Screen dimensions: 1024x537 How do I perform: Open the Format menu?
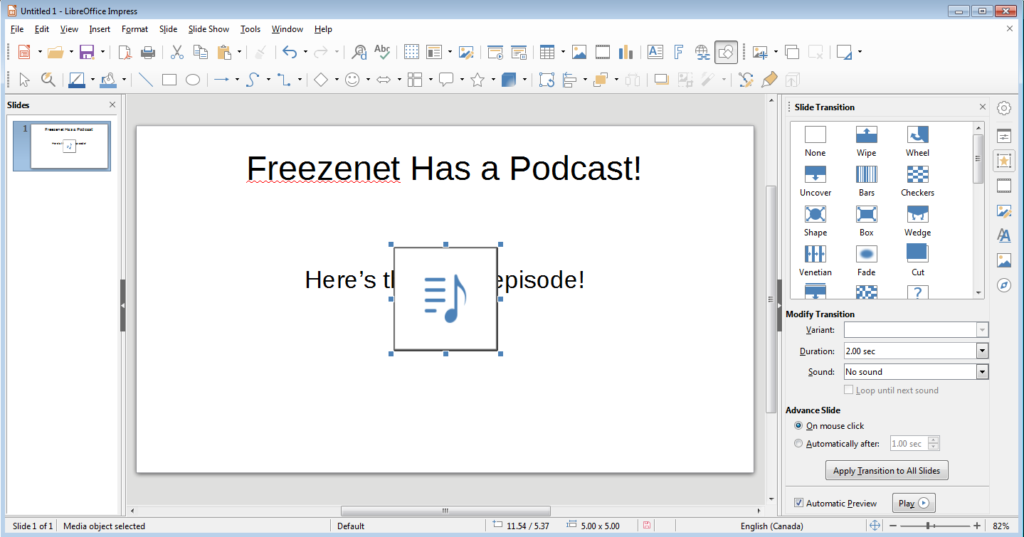point(135,29)
